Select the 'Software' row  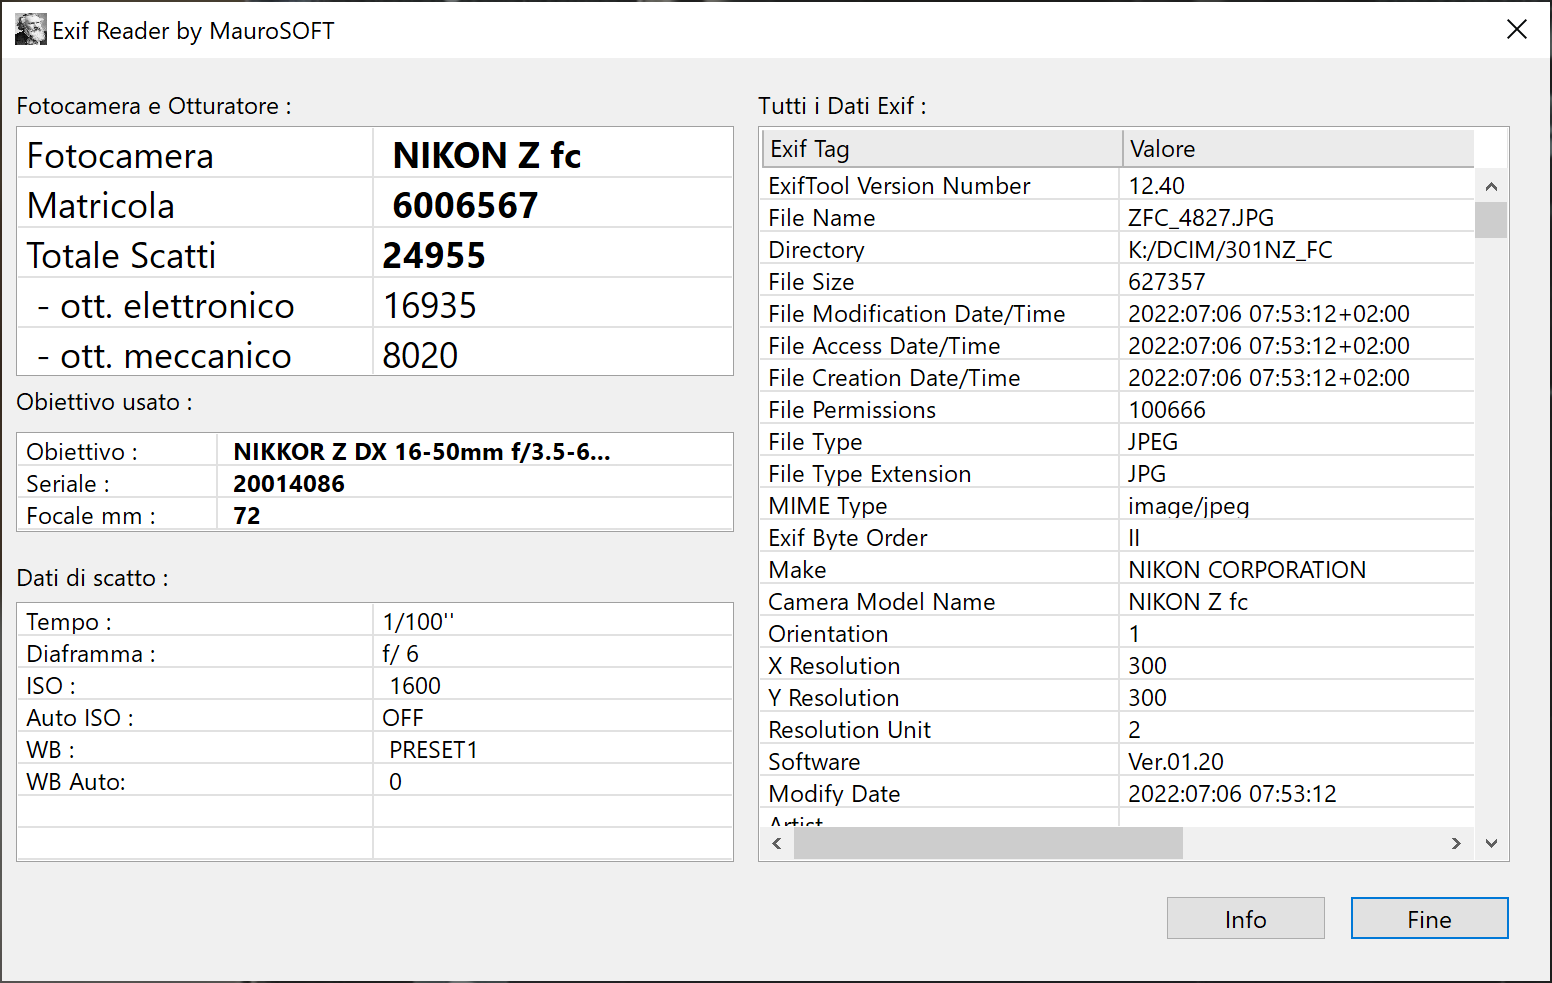coord(1118,762)
